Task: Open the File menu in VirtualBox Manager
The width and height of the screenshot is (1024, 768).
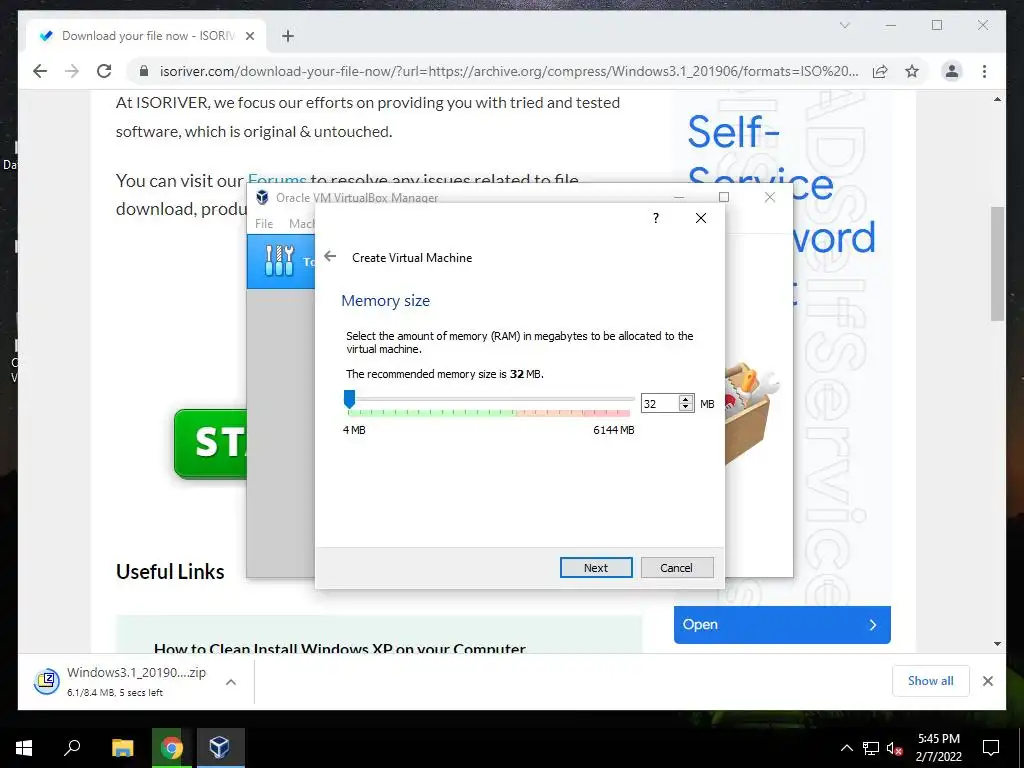Action: (264, 223)
